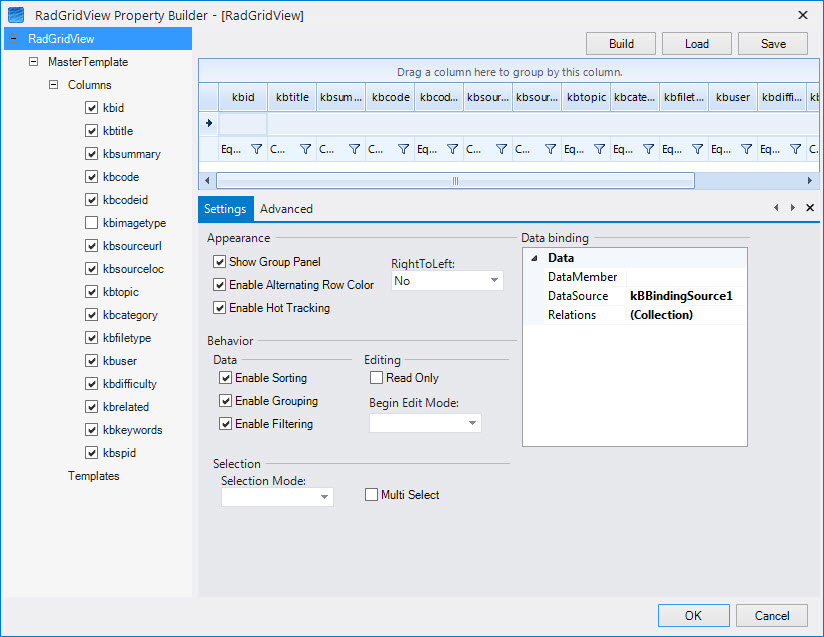Image resolution: width=824 pixels, height=637 pixels.
Task: Disable Enable Alternating Row Color
Action: point(220,285)
